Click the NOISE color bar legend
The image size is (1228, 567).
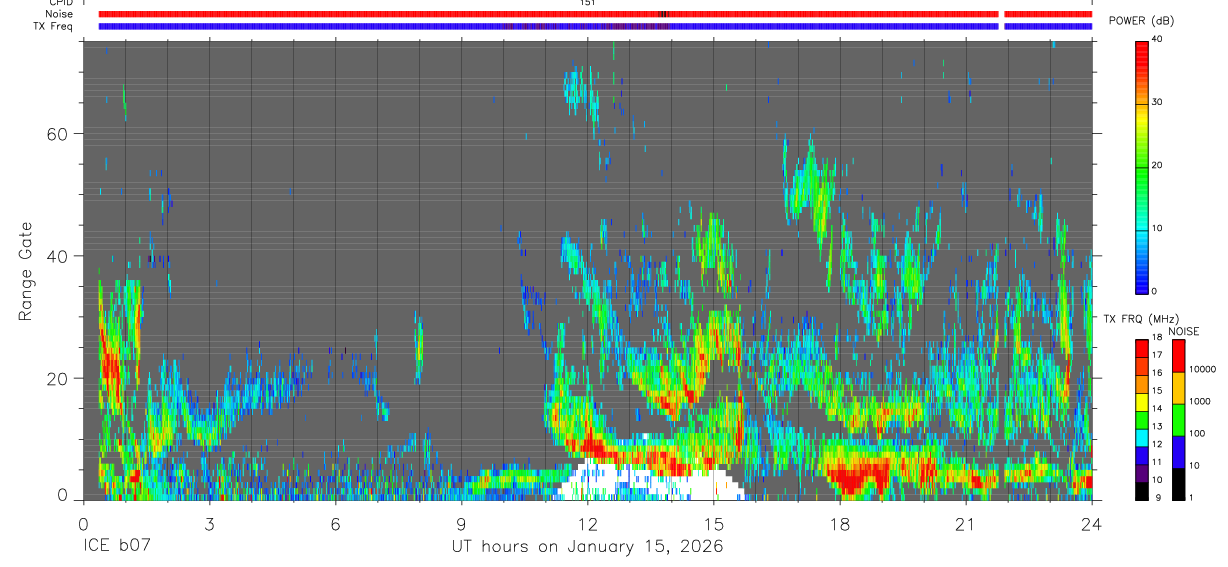(1177, 419)
